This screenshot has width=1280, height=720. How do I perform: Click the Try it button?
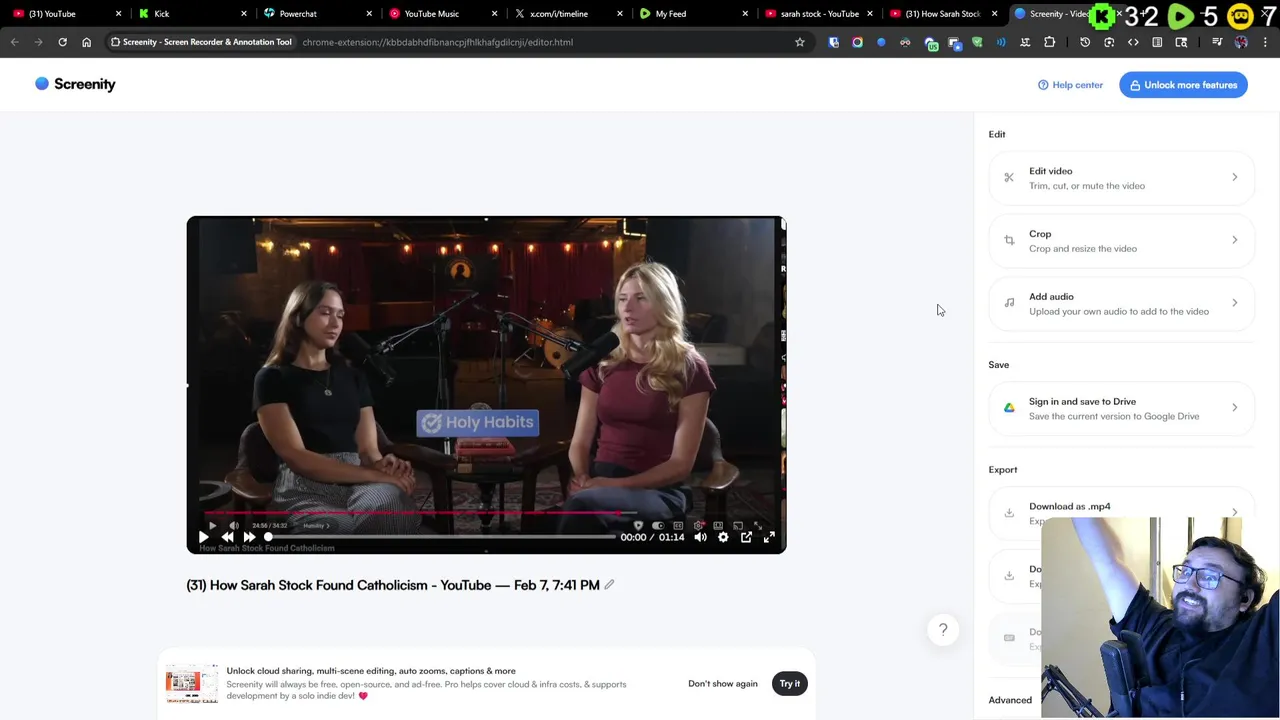(790, 684)
